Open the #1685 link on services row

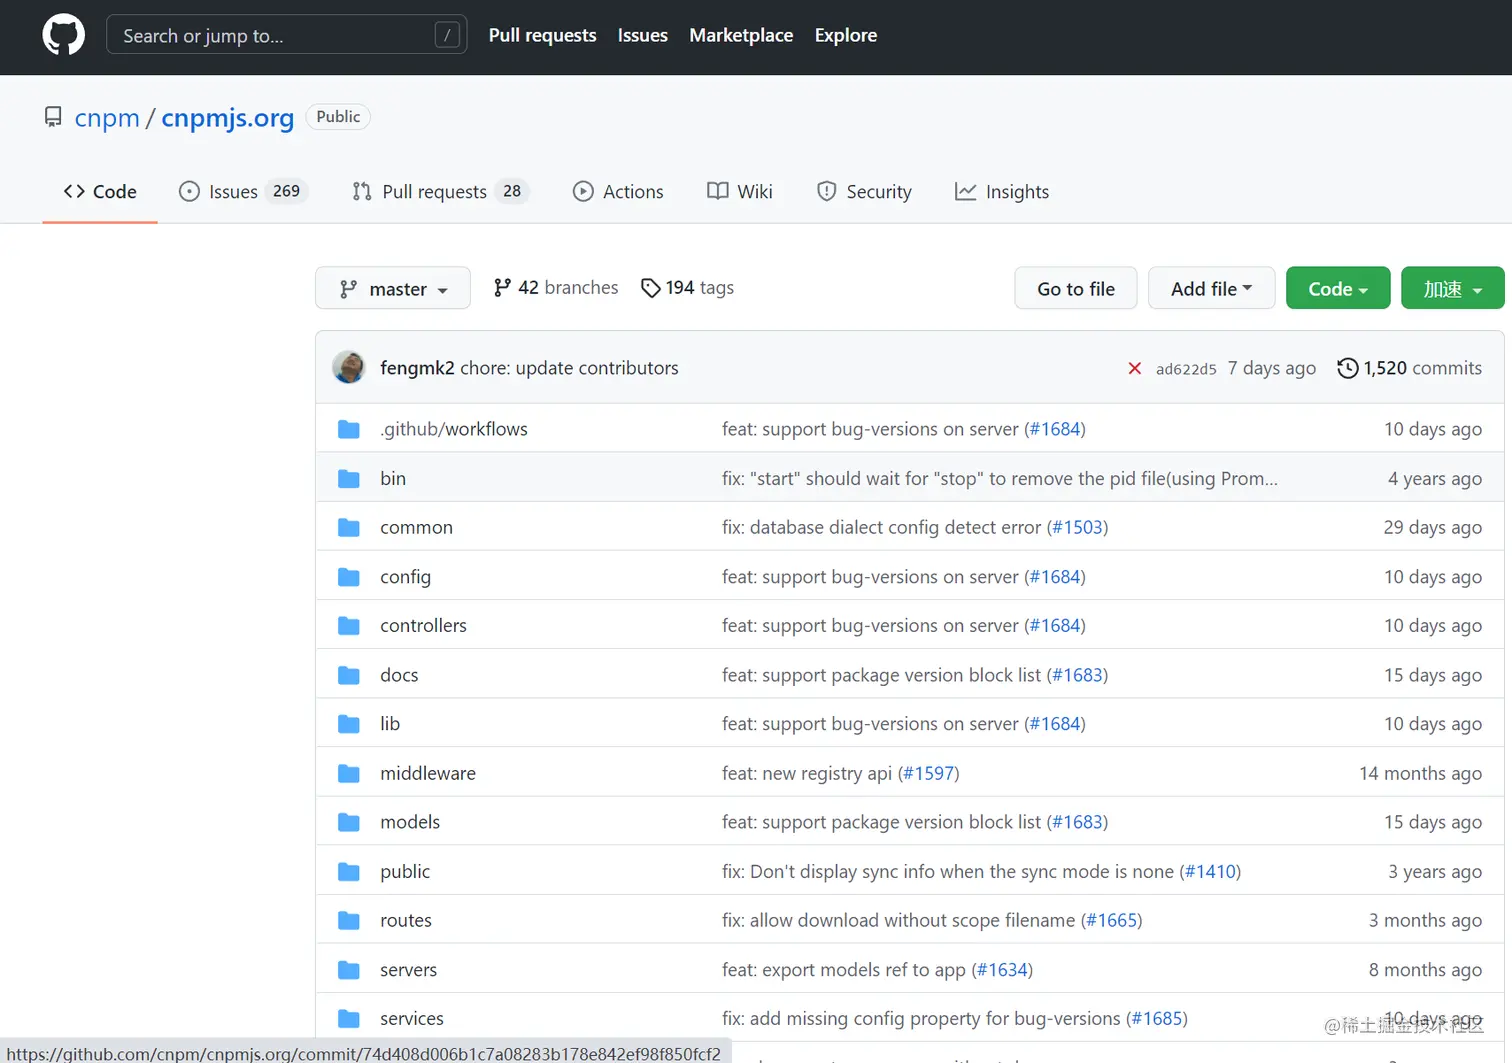click(1157, 1019)
